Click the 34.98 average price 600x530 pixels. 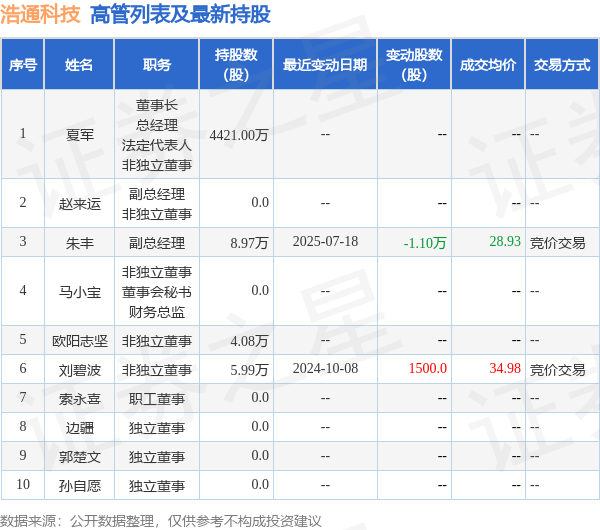(x=505, y=368)
